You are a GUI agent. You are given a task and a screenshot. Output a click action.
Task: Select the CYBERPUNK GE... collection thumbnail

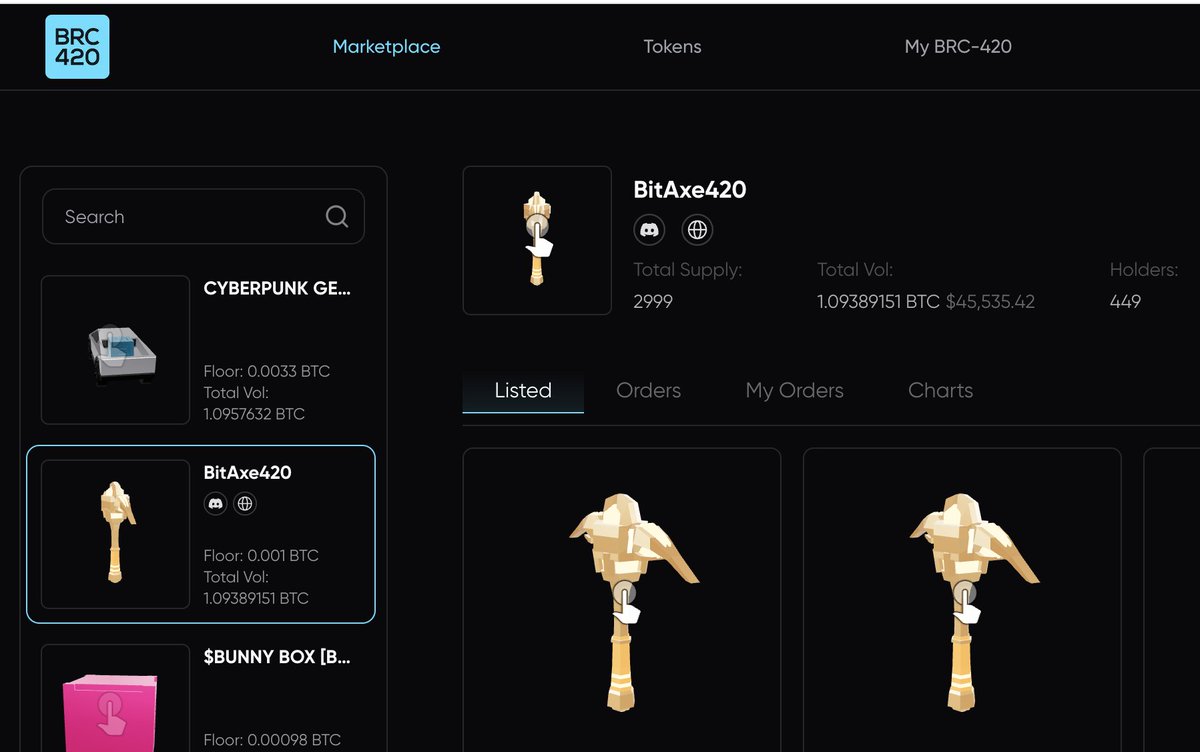[115, 350]
